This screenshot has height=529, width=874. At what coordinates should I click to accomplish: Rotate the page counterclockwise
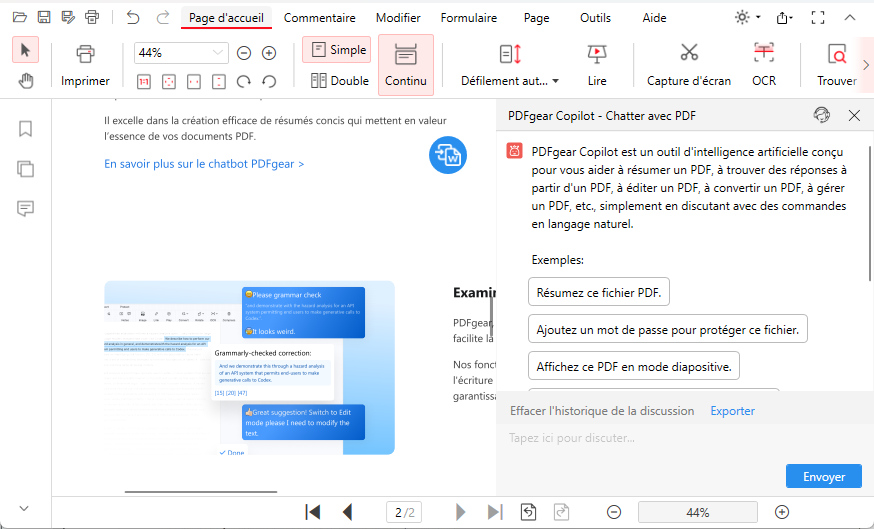[x=269, y=82]
